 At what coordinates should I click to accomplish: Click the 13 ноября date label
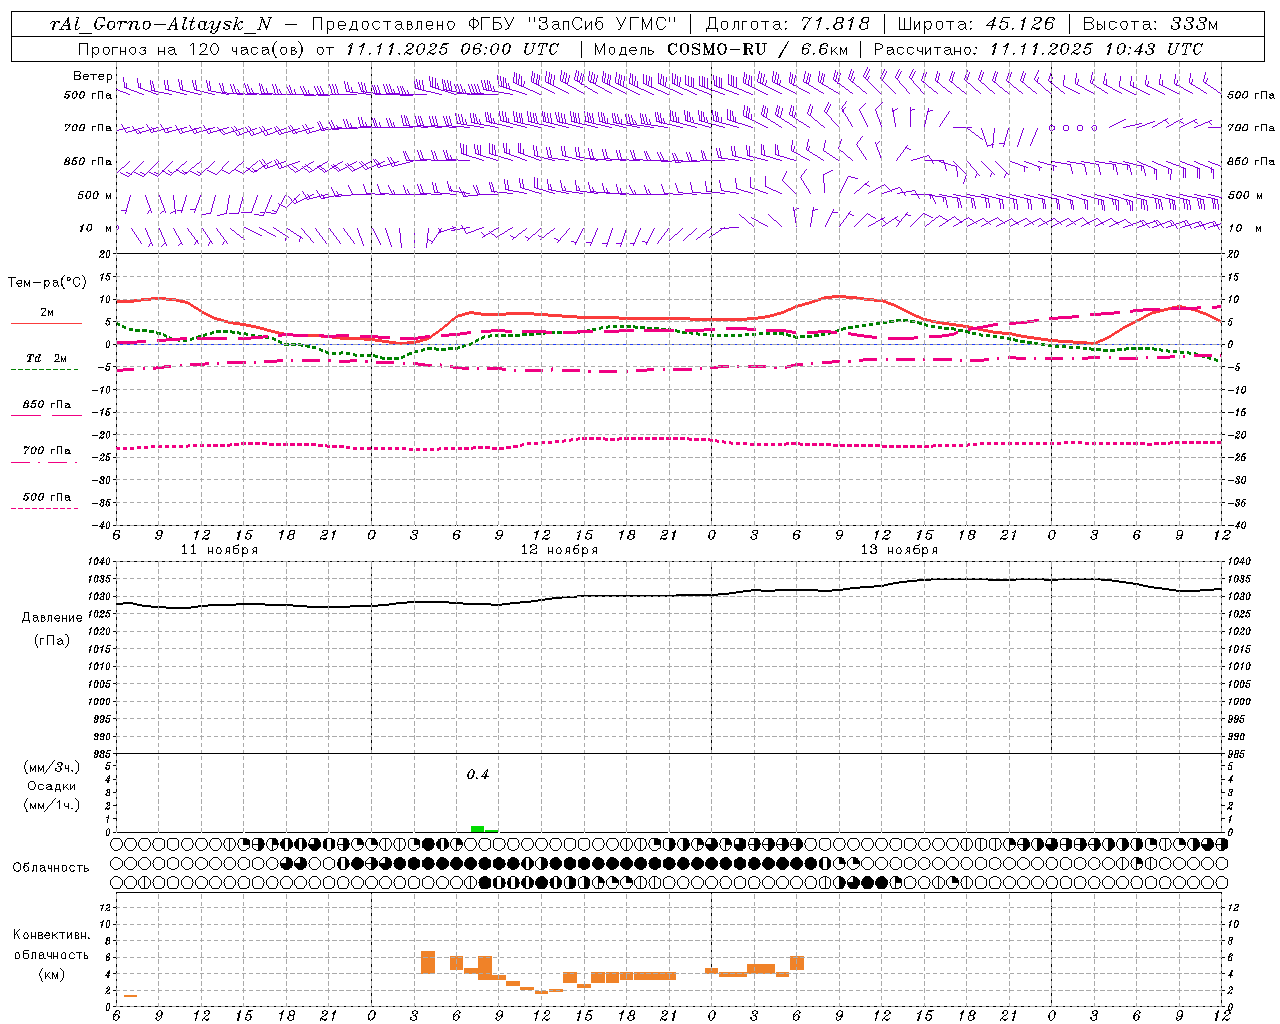(899, 550)
